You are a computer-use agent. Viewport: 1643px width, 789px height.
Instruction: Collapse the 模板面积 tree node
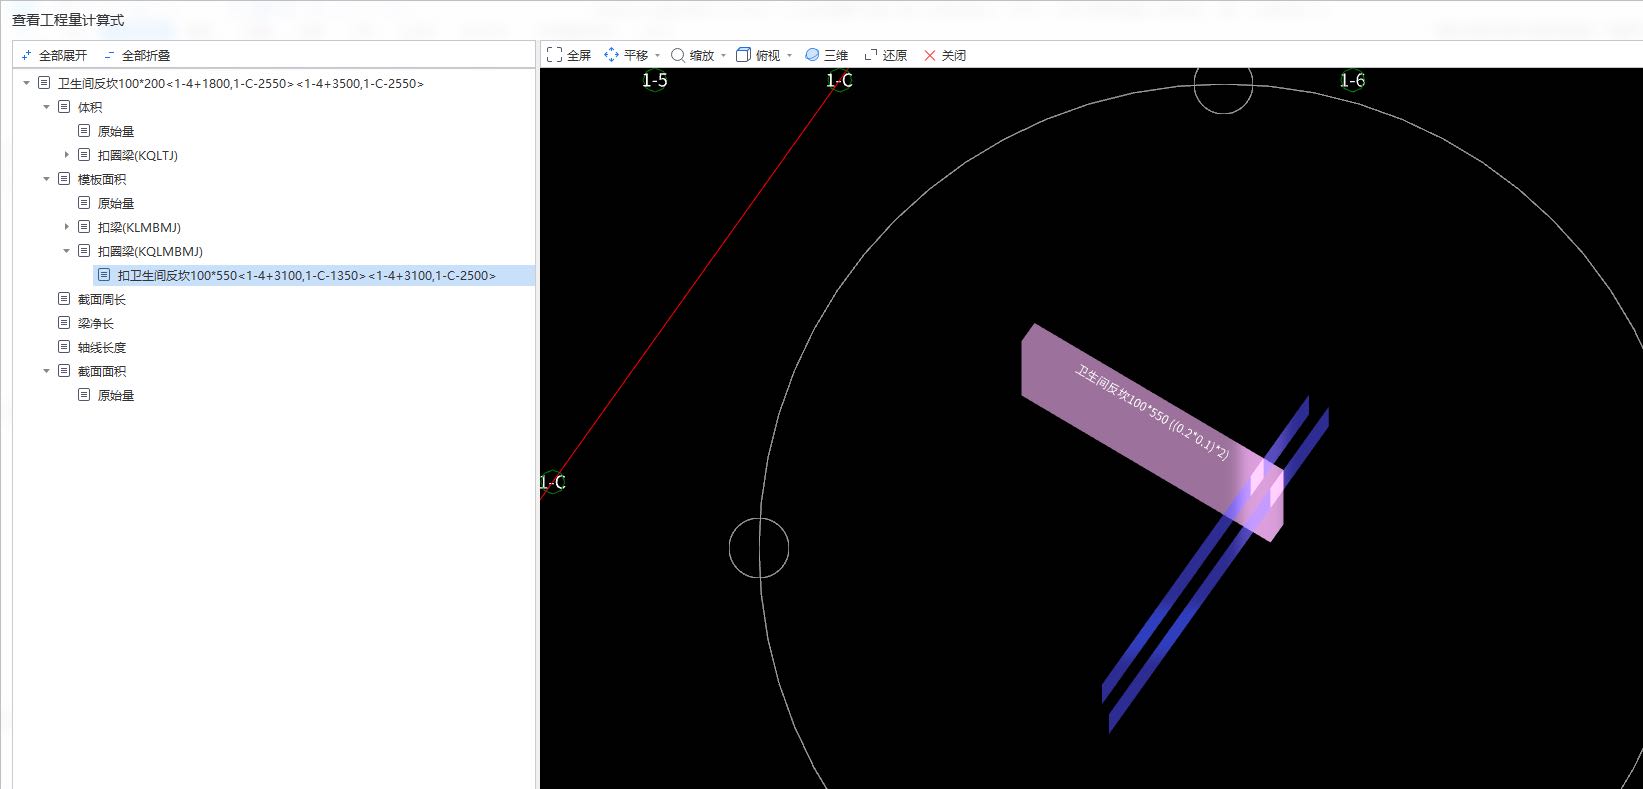click(47, 179)
